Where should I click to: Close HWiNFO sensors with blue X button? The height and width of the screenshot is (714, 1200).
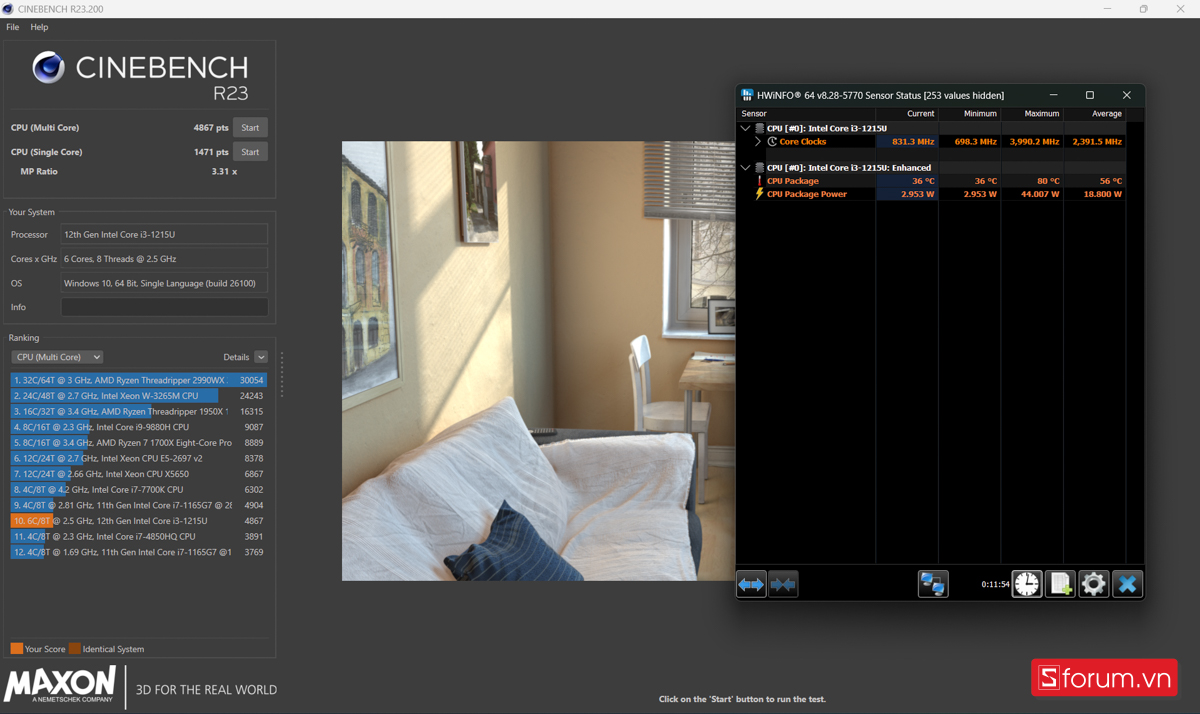coord(1127,584)
